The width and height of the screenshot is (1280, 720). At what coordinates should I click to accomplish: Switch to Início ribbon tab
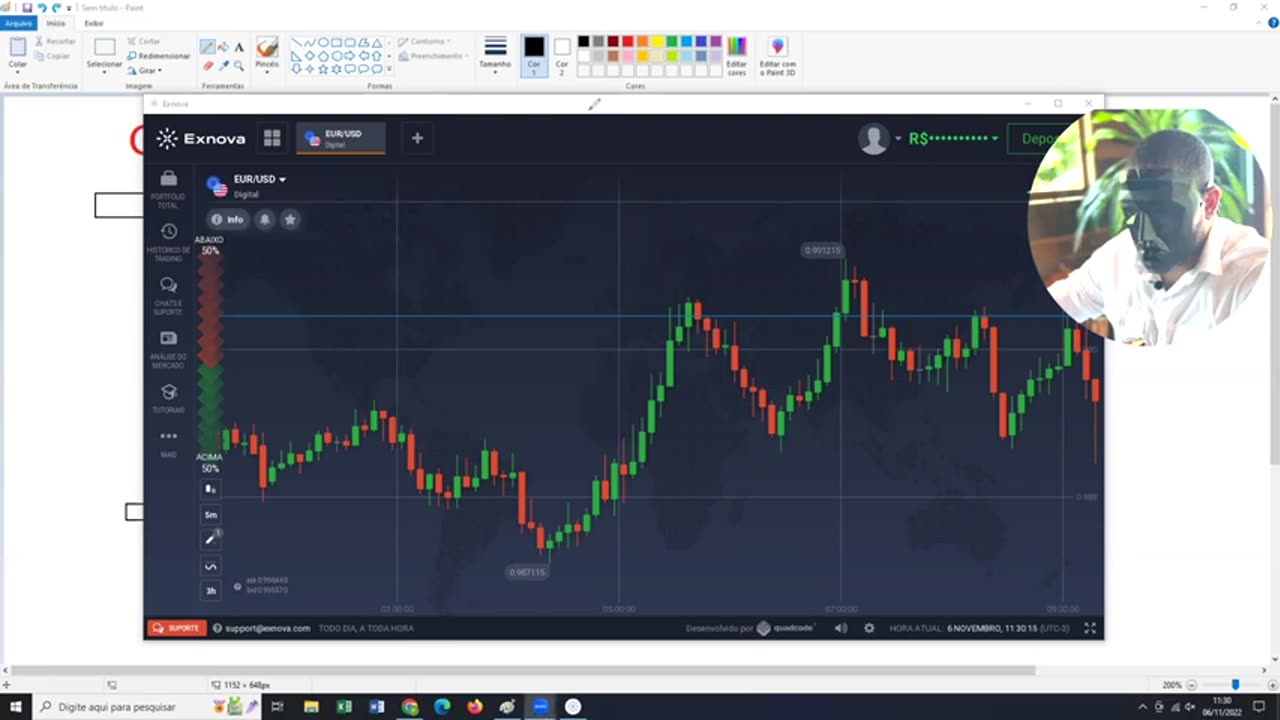point(56,23)
